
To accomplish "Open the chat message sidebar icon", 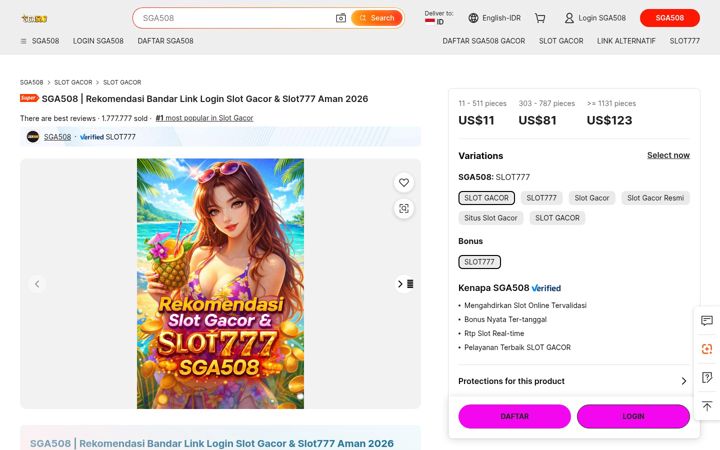I will click(707, 321).
